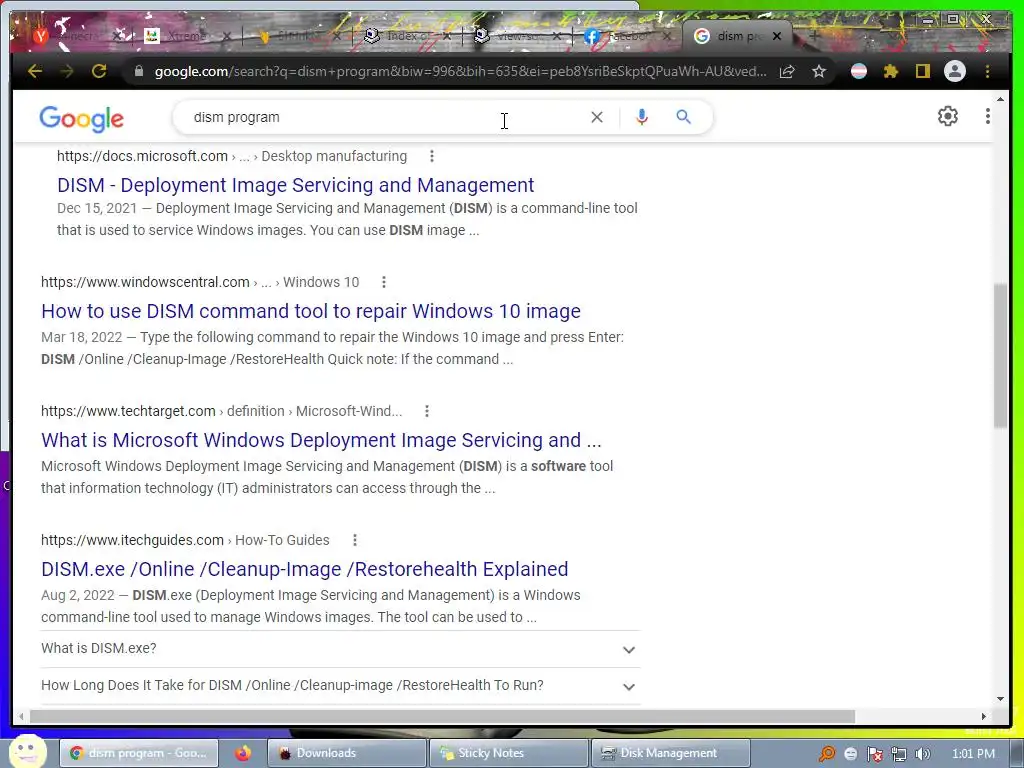Open the Google apps dots menu
This screenshot has height=768, width=1024.
(x=987, y=116)
